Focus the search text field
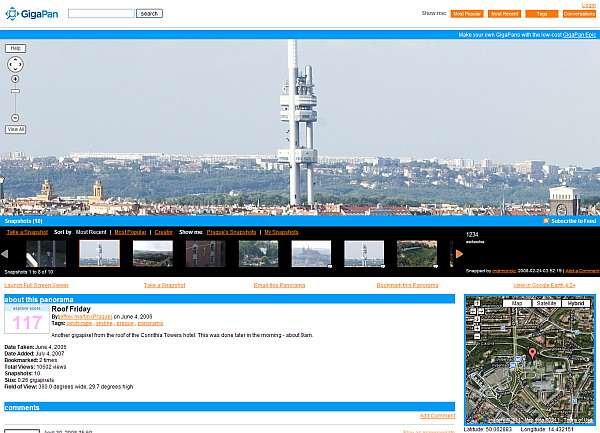The height and width of the screenshot is (433, 600). click(x=101, y=13)
